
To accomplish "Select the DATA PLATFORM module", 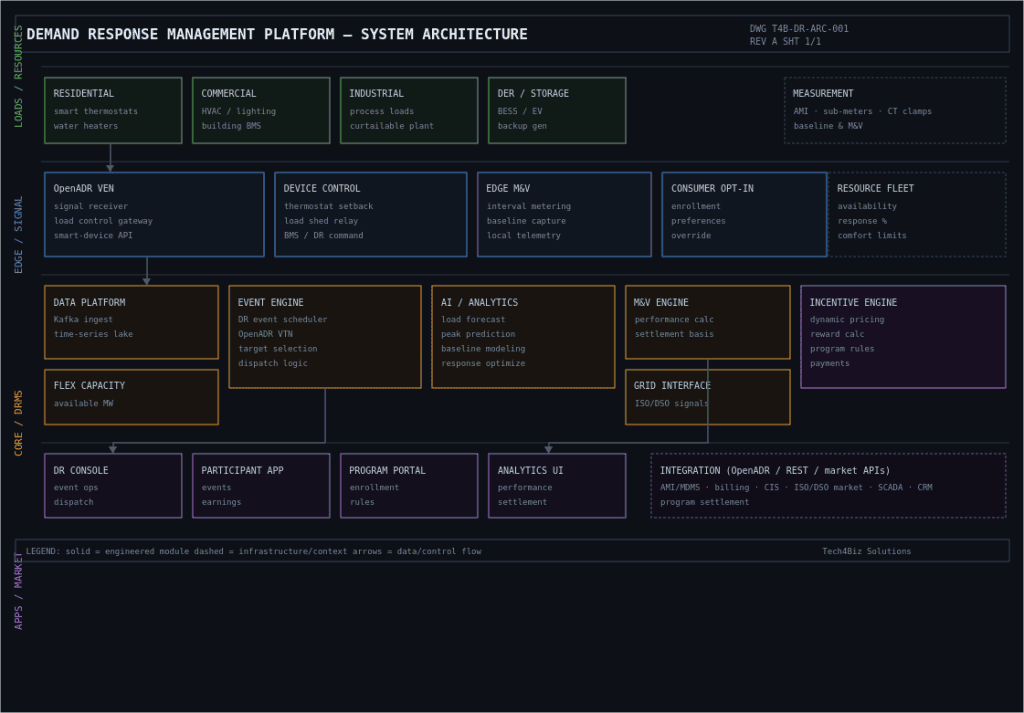I will pos(131,322).
